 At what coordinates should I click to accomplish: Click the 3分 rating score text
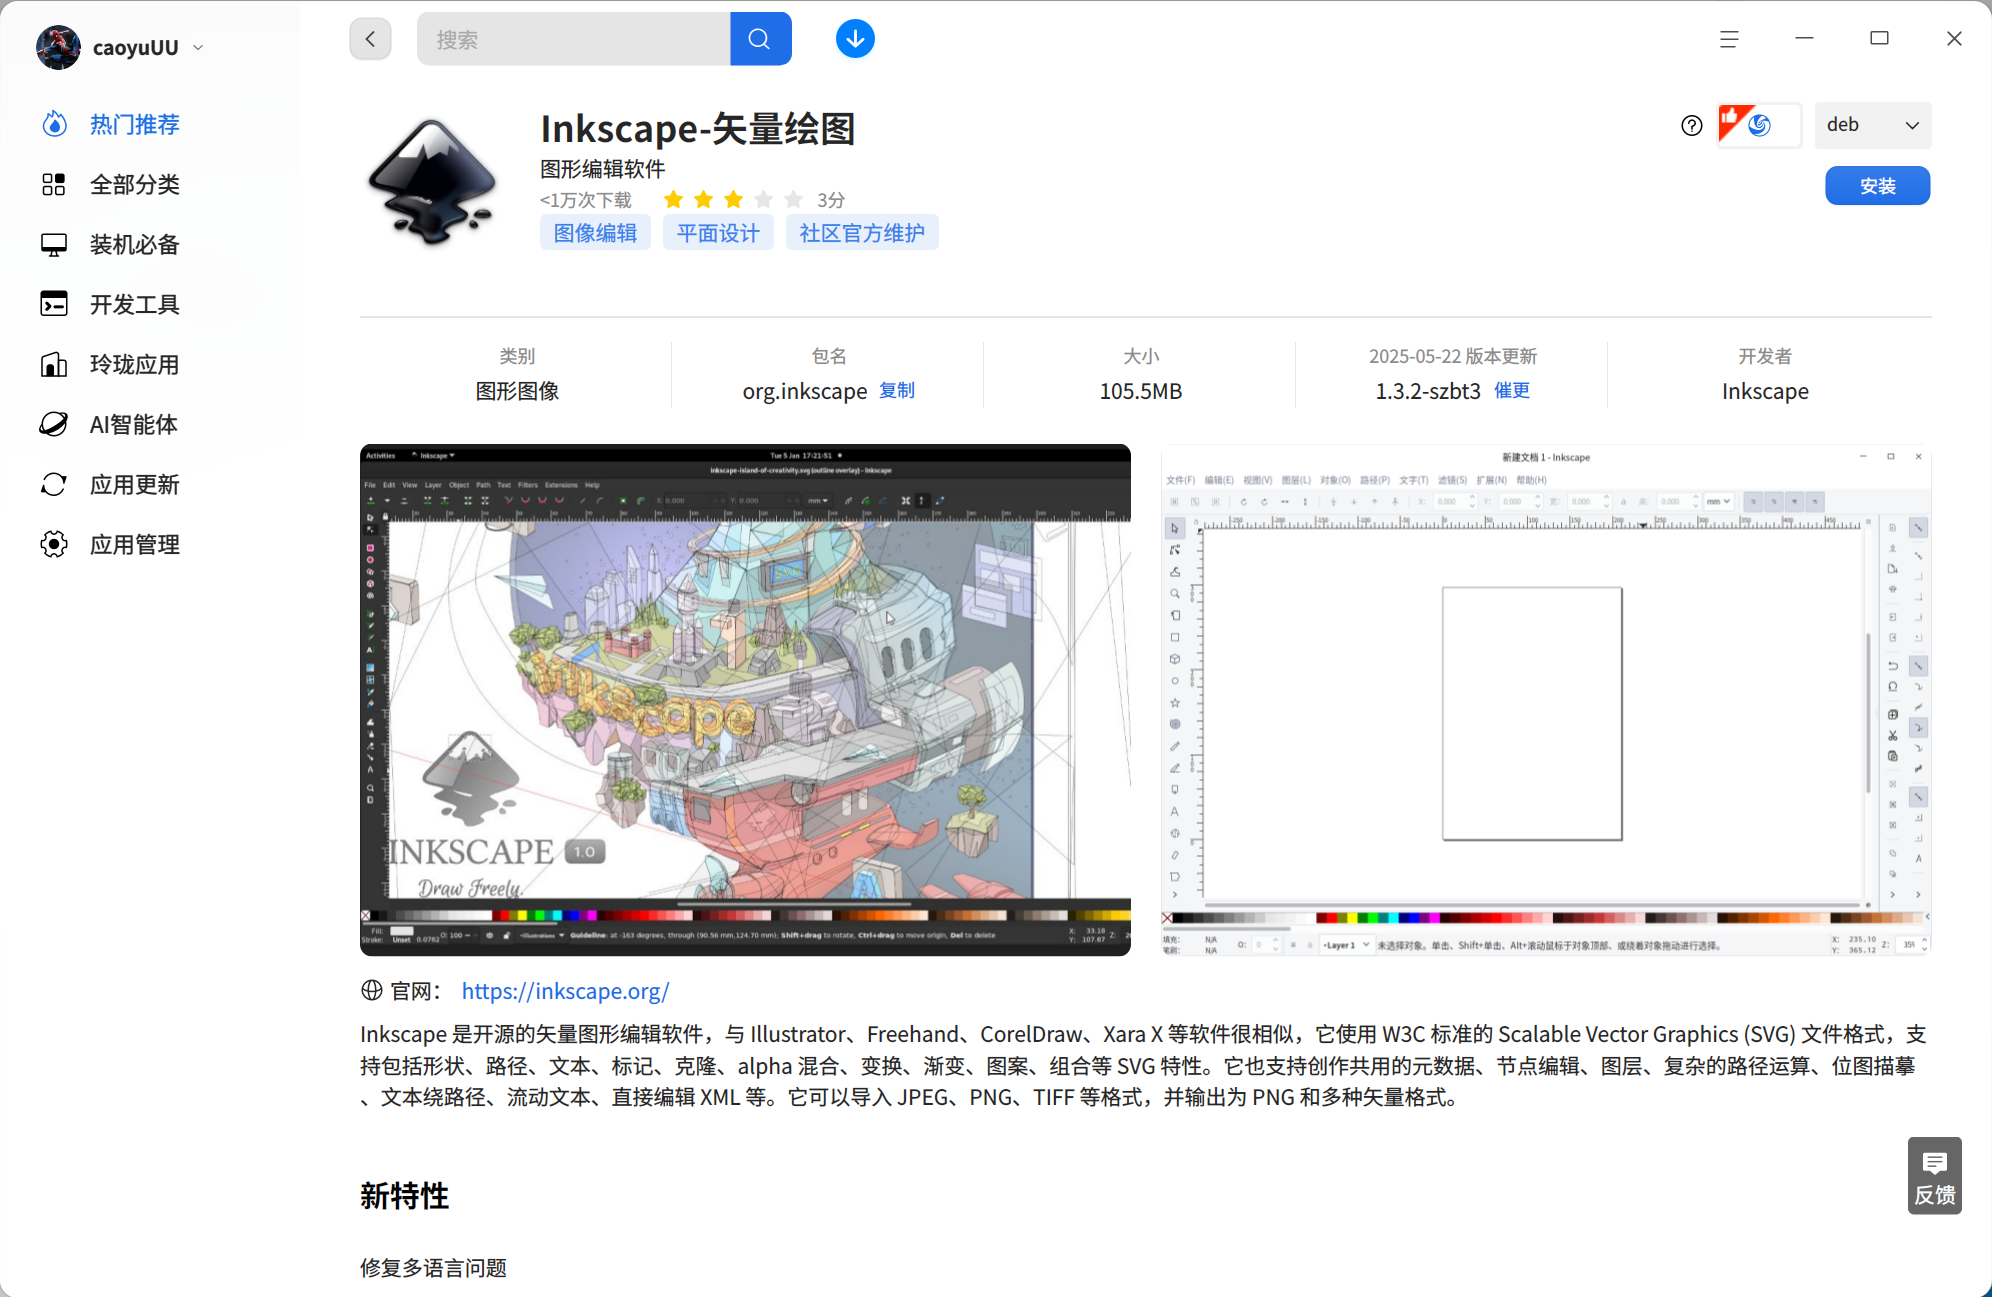coord(831,200)
